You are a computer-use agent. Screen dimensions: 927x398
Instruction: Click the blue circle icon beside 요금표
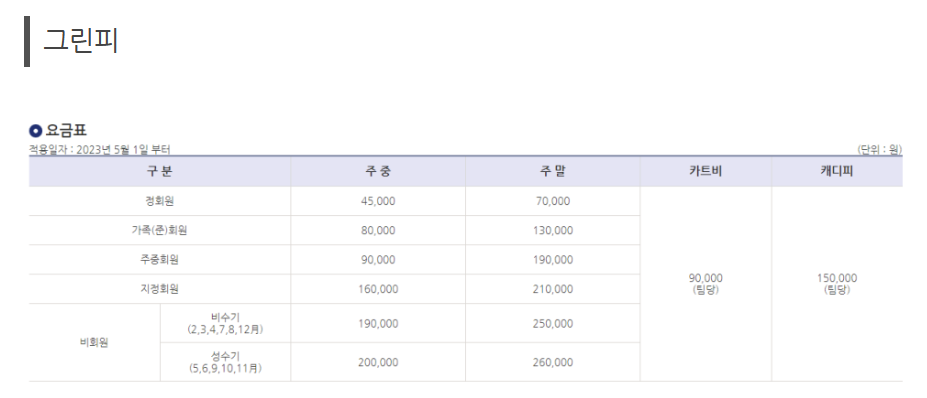pyautogui.click(x=35, y=131)
